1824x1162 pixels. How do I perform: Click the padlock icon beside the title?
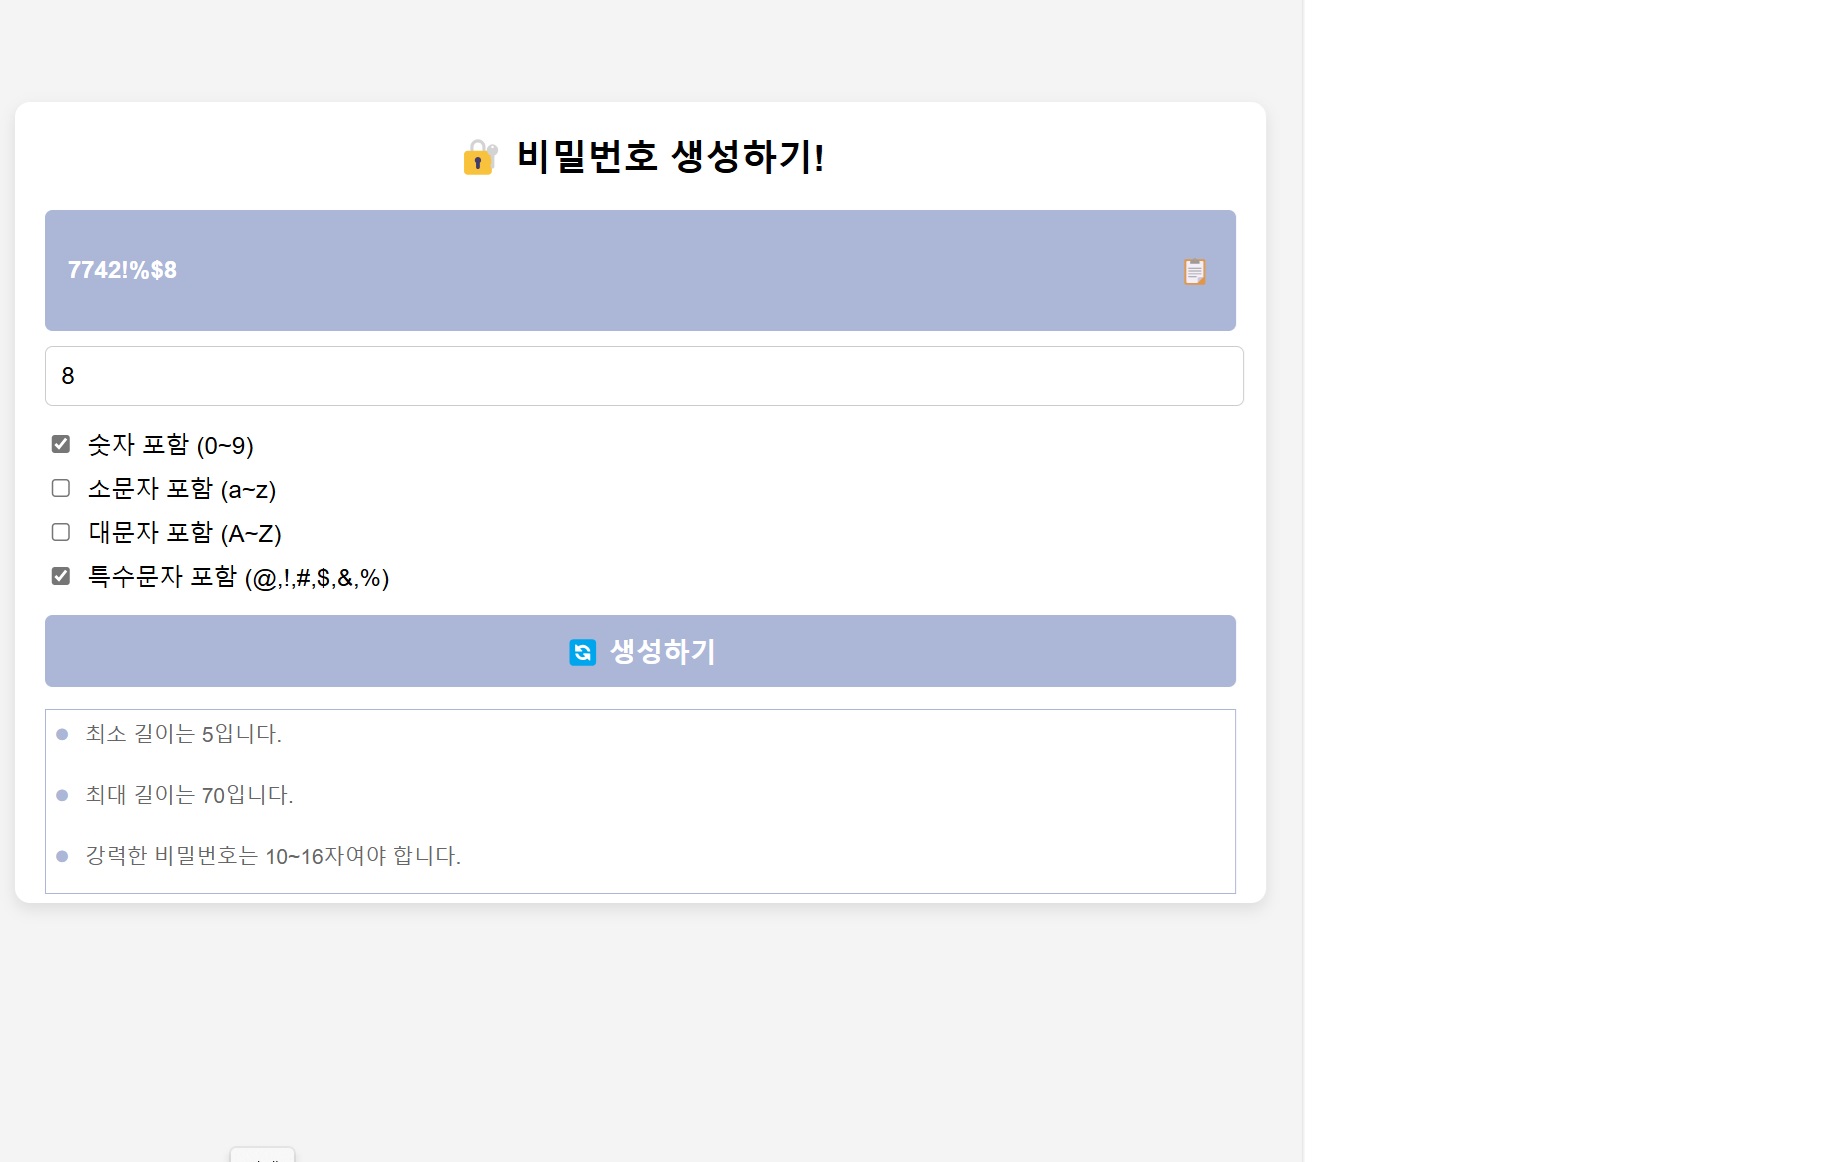pos(480,157)
